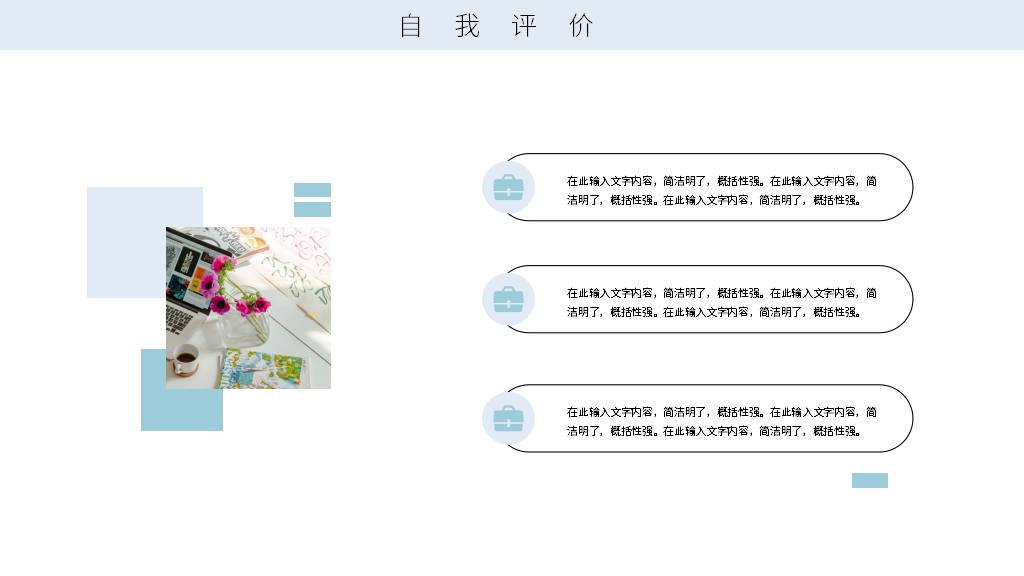Select the small blue rectangle at bottom right
1024x576 pixels.
point(869,480)
